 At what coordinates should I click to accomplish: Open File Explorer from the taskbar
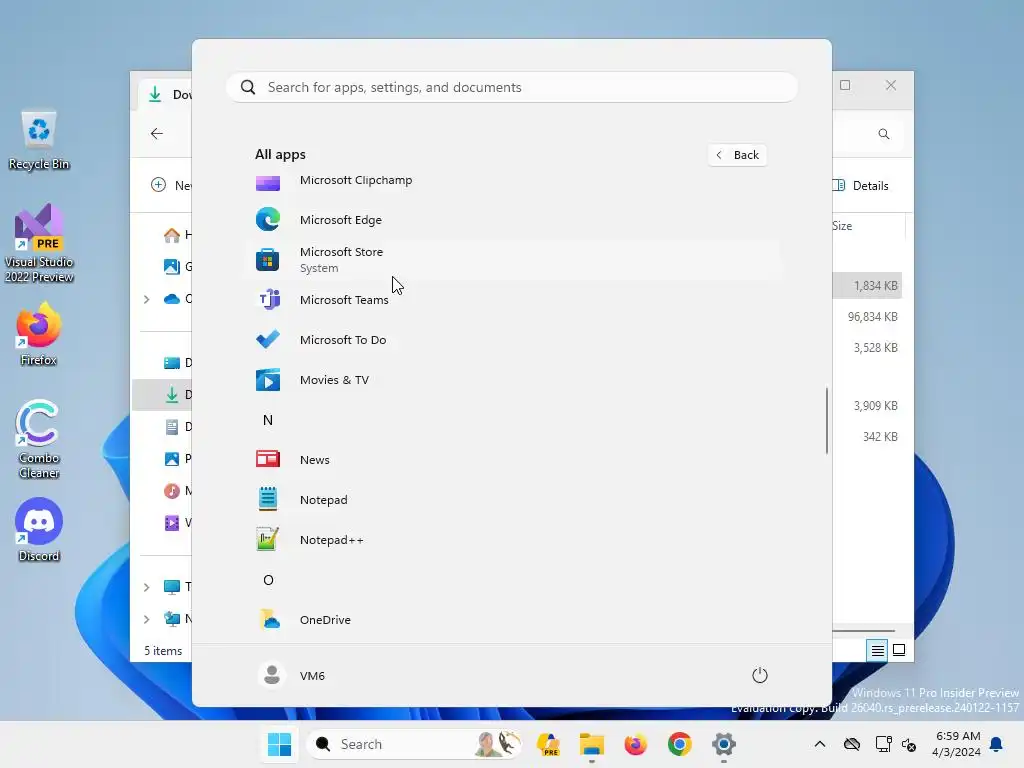coord(592,744)
